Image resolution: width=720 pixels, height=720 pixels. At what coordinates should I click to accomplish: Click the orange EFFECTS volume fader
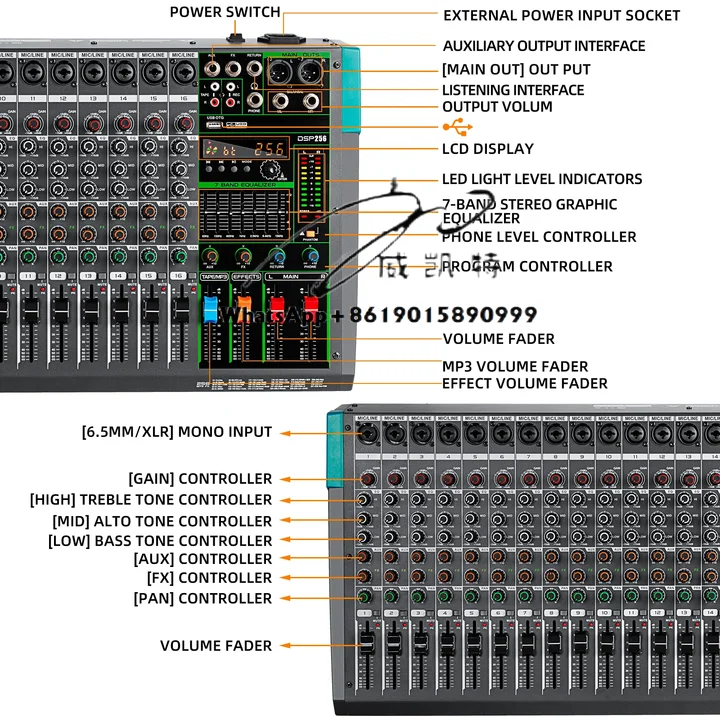(x=244, y=300)
